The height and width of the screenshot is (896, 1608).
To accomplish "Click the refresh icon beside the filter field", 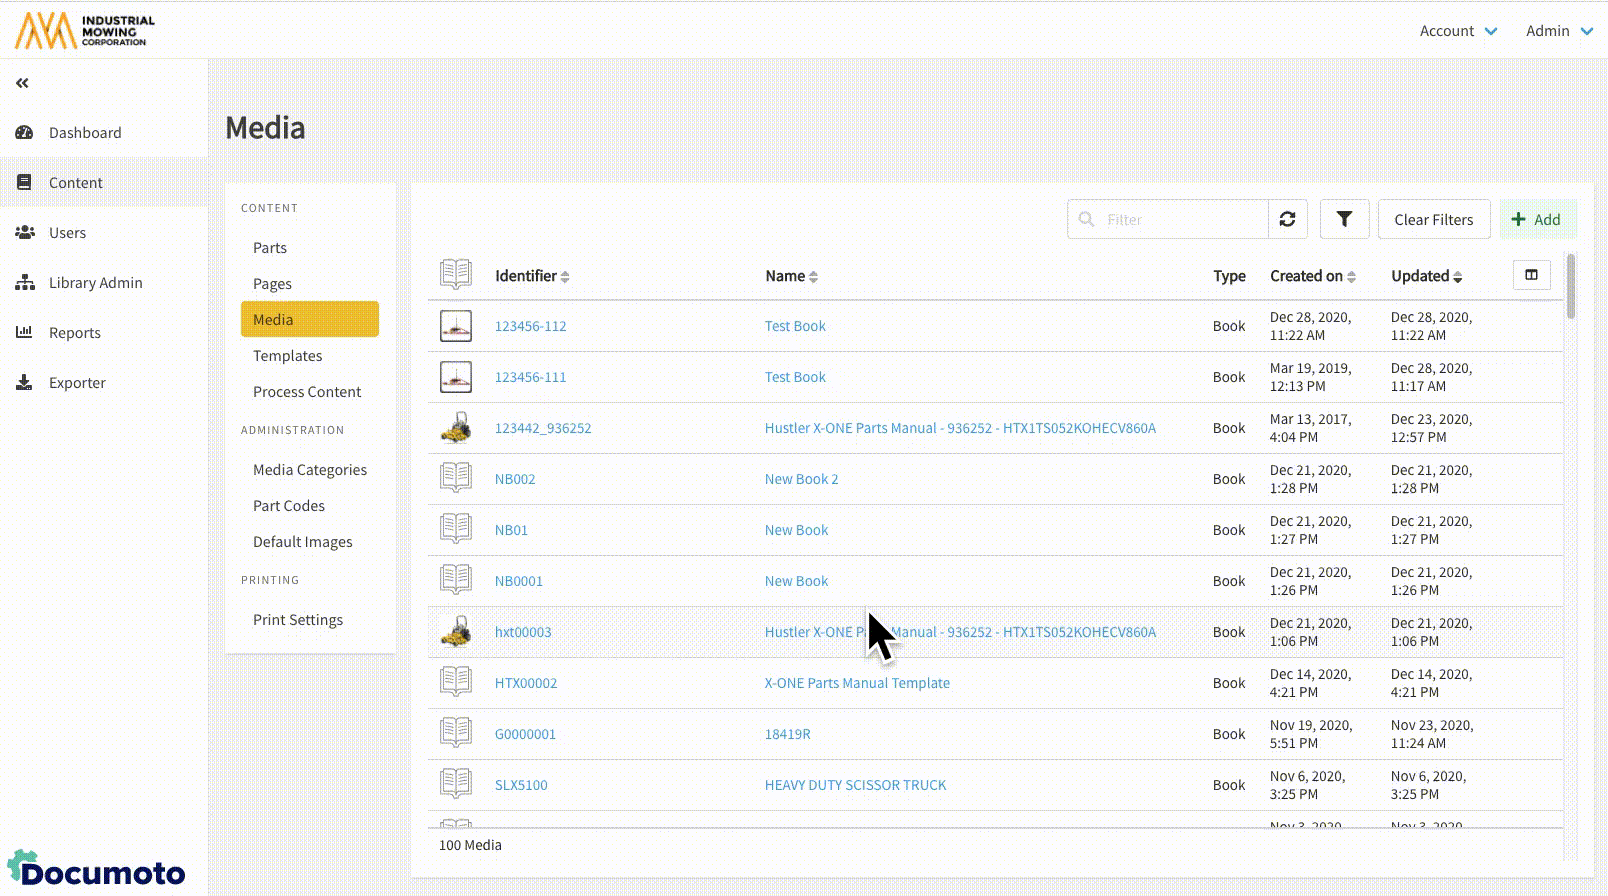I will tap(1287, 219).
